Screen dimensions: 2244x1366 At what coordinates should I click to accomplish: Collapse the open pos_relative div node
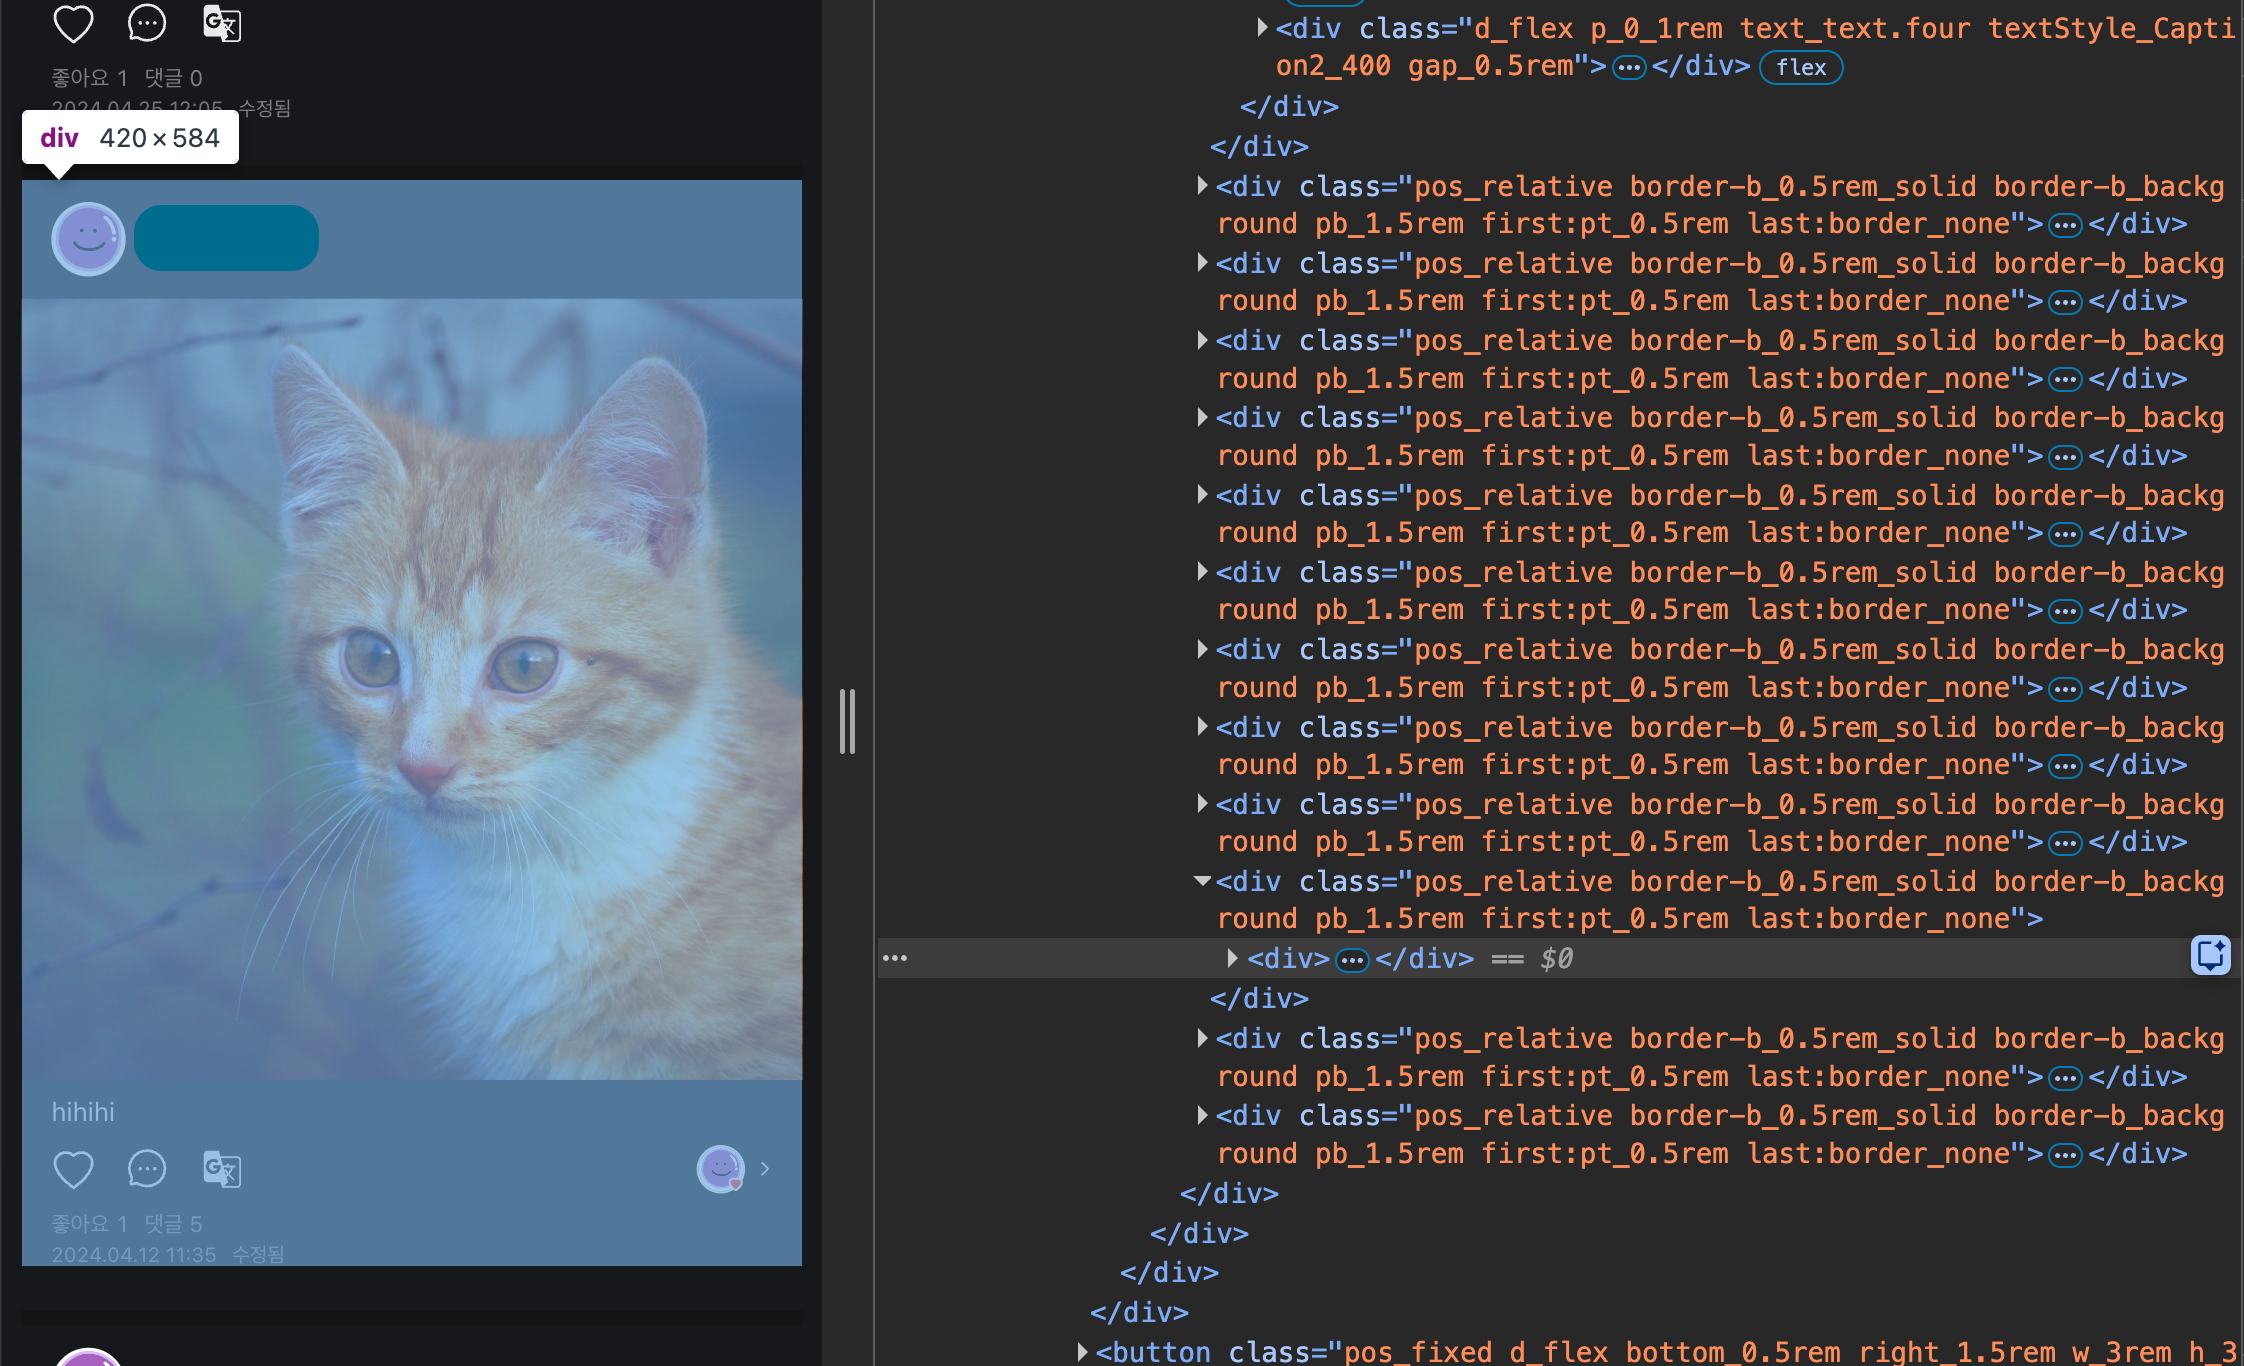(1202, 881)
